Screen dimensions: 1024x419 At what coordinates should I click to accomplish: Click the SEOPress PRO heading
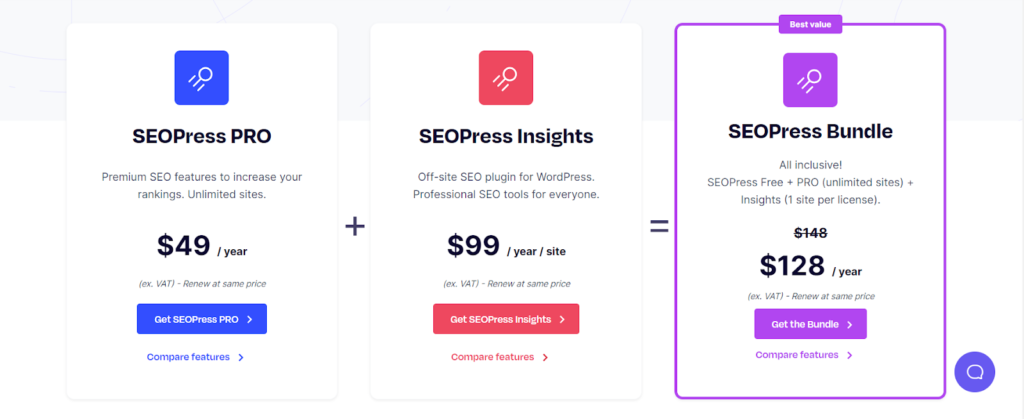[x=202, y=136]
